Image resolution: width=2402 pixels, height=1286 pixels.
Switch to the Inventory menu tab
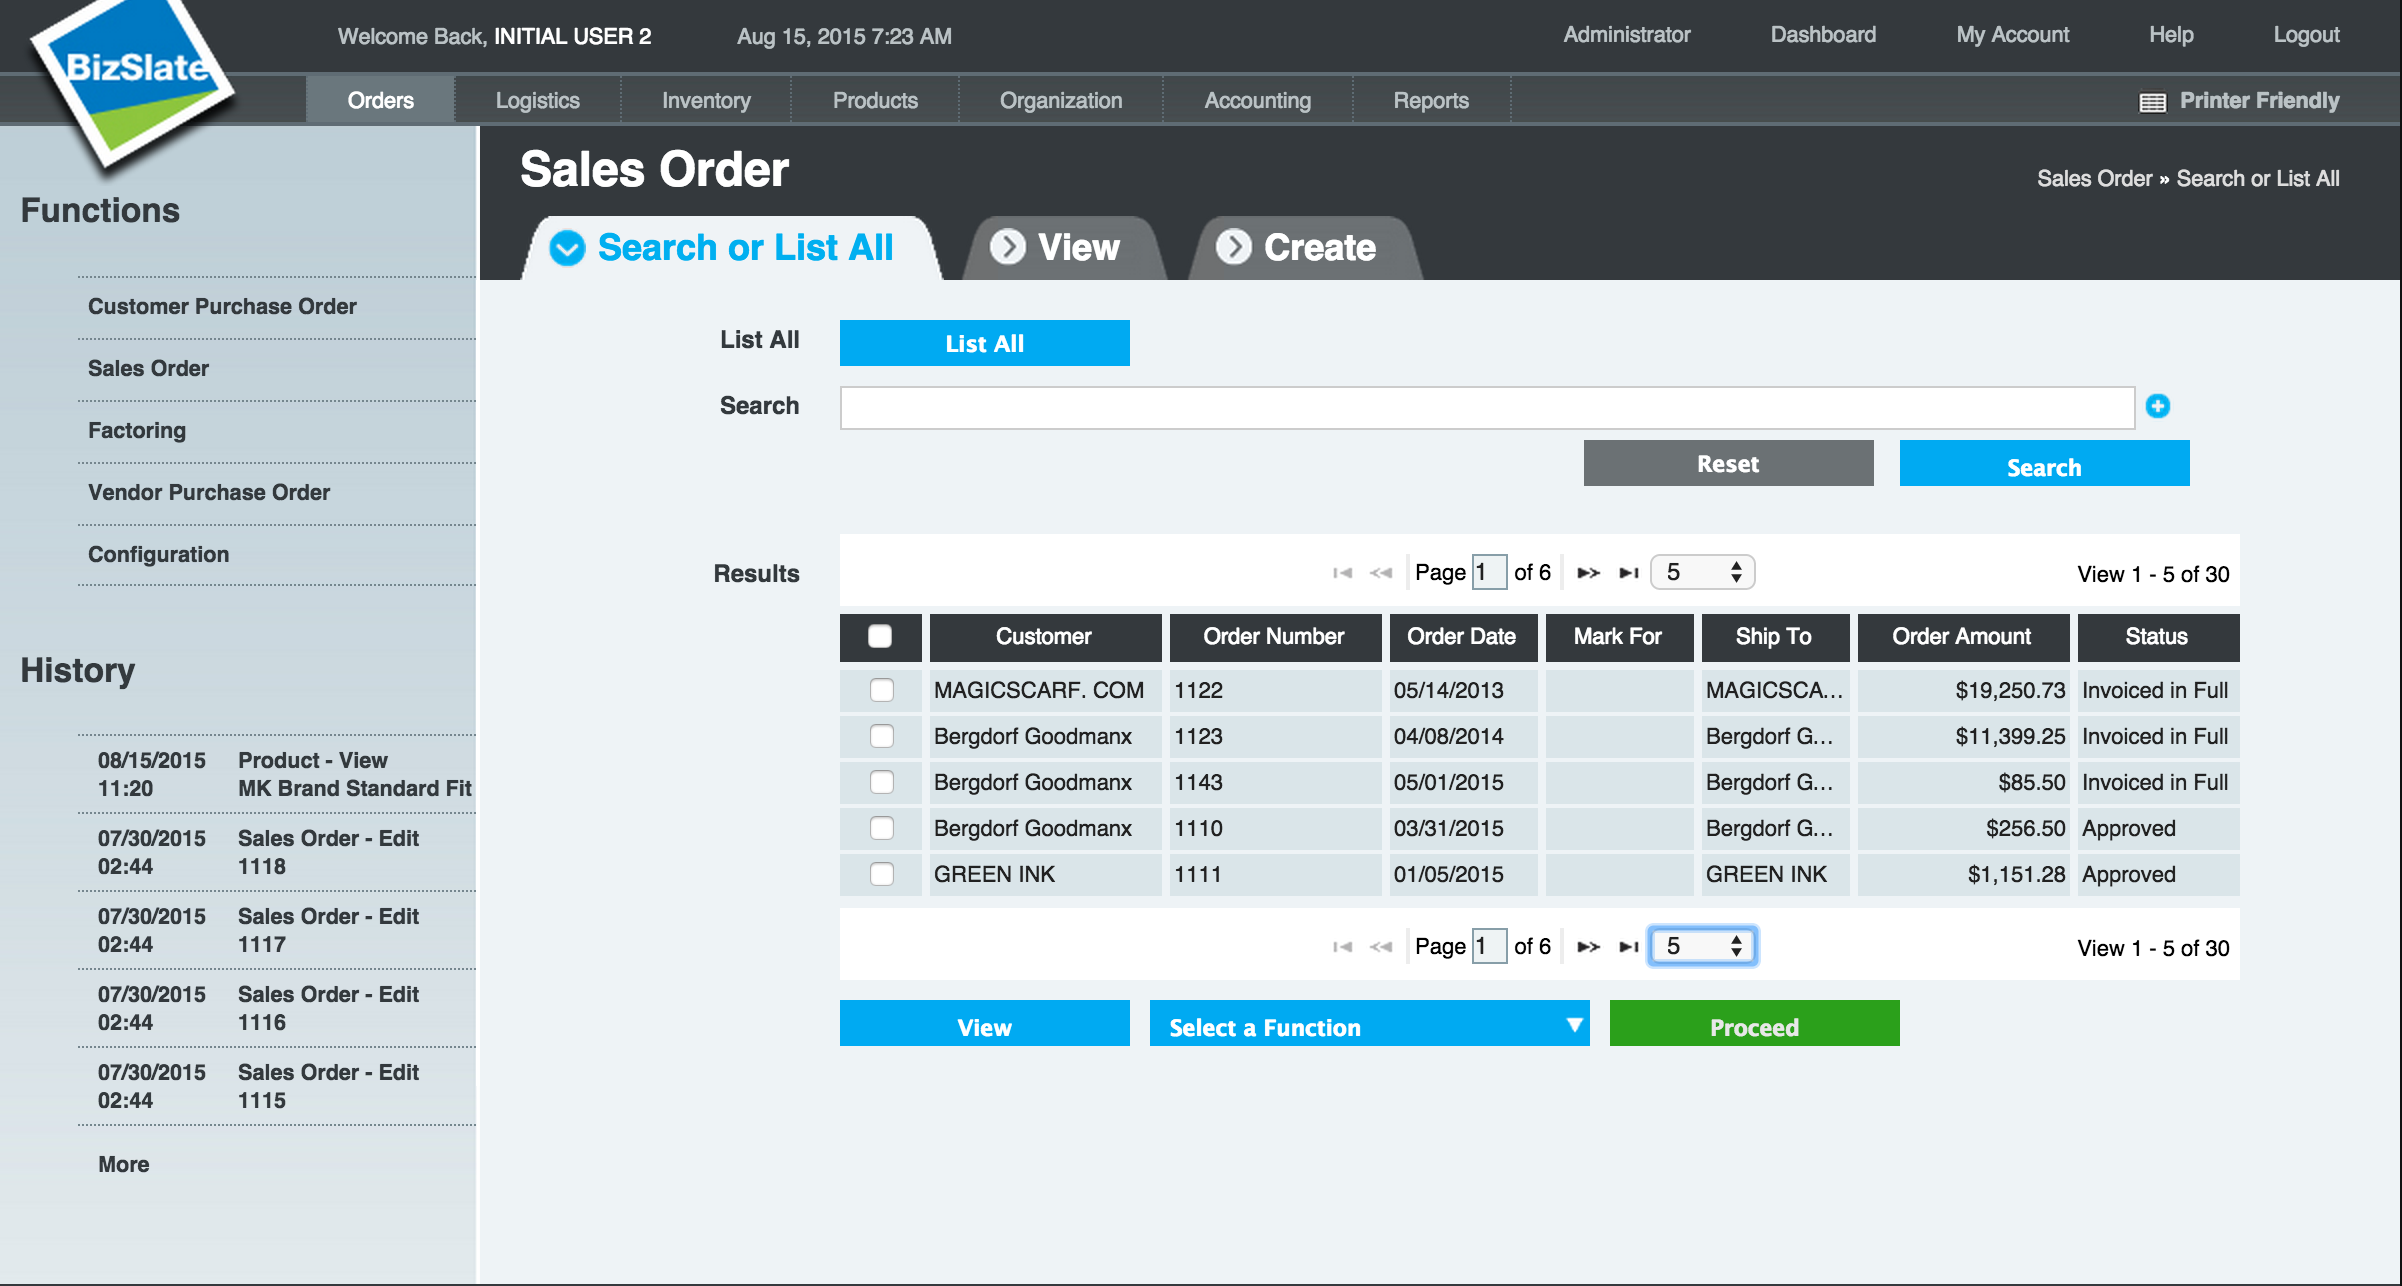point(705,100)
